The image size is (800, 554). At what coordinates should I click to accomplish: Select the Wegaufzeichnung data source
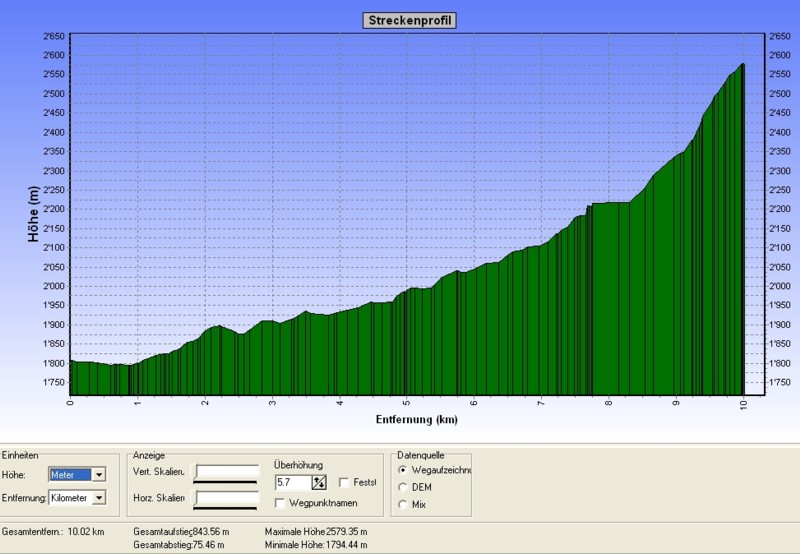click(403, 469)
